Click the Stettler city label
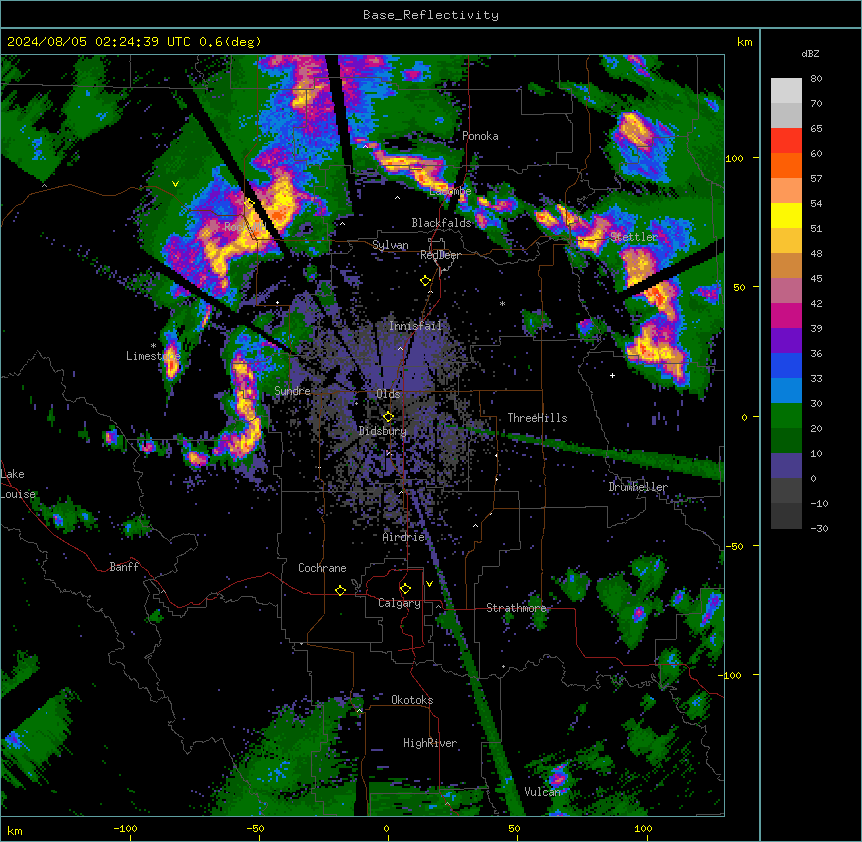Image resolution: width=862 pixels, height=842 pixels. coord(634,237)
